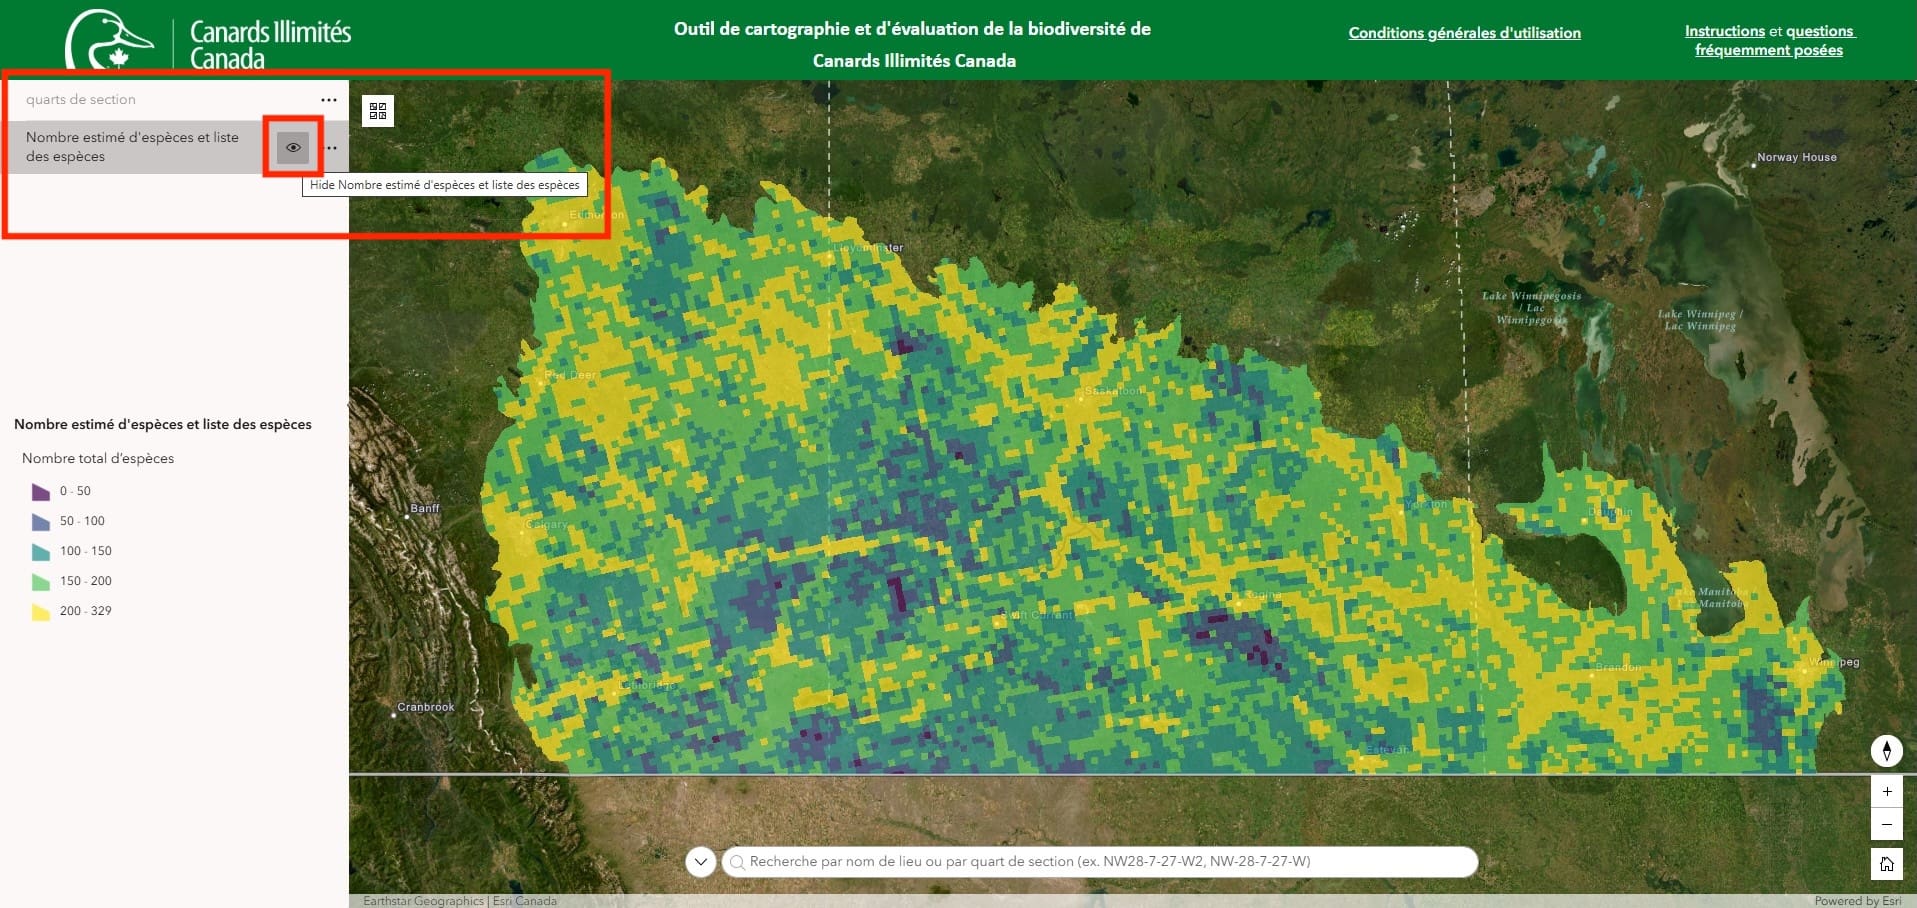The height and width of the screenshot is (908, 1917).
Task: Click the application title in the header
Action: (912, 45)
